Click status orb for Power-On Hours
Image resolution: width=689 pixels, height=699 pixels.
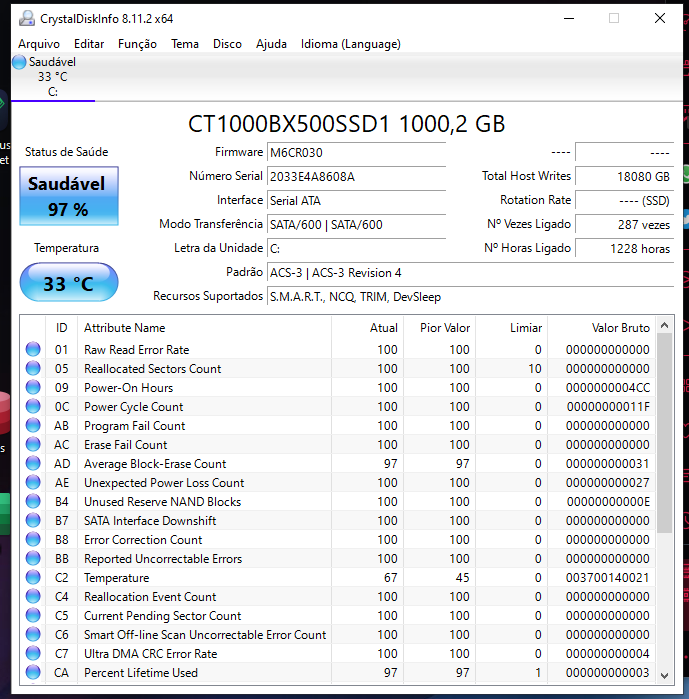pos(33,387)
